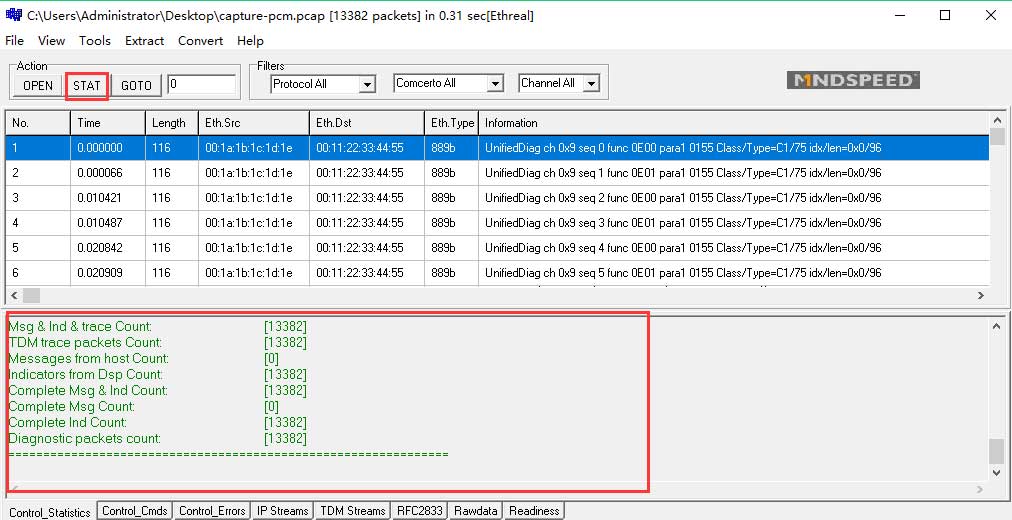The width and height of the screenshot is (1012, 520).
Task: Open the Extract menu
Action: pyautogui.click(x=145, y=41)
